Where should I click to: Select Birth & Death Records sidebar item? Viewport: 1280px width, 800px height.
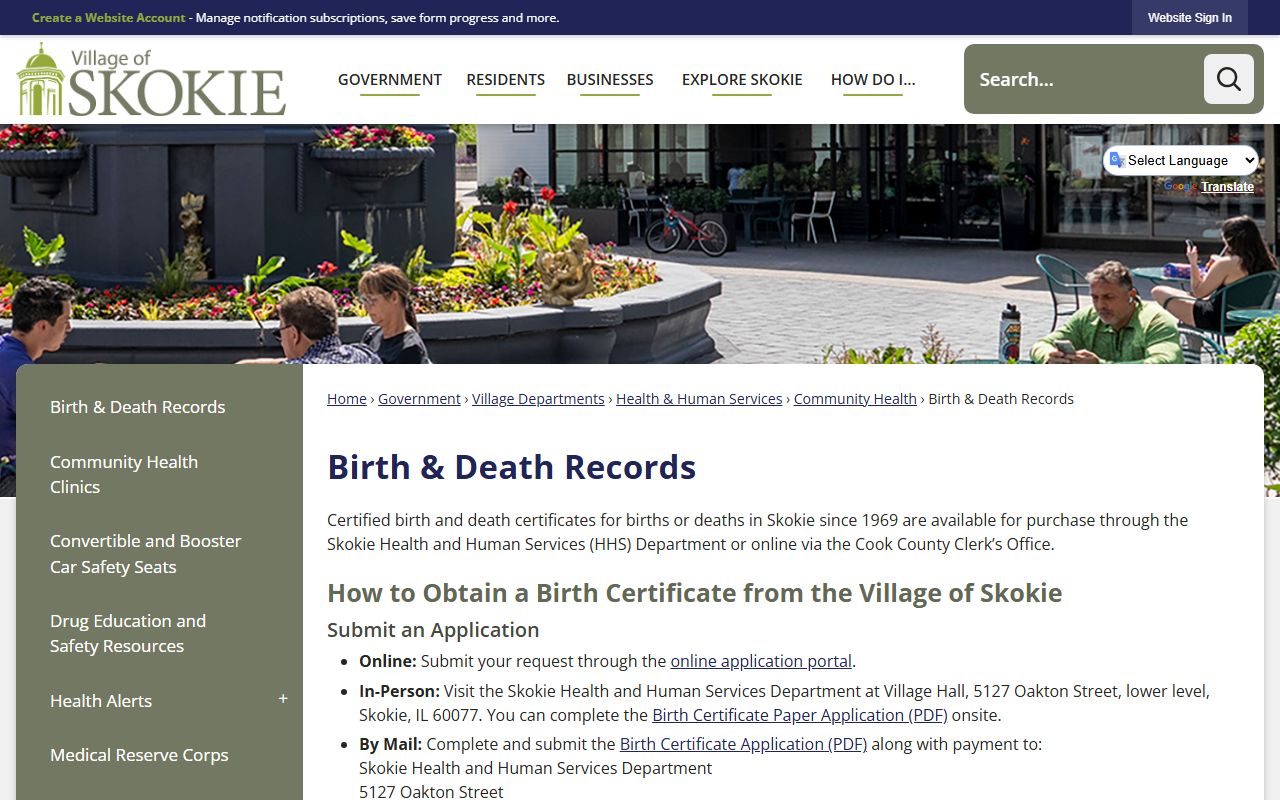point(138,407)
